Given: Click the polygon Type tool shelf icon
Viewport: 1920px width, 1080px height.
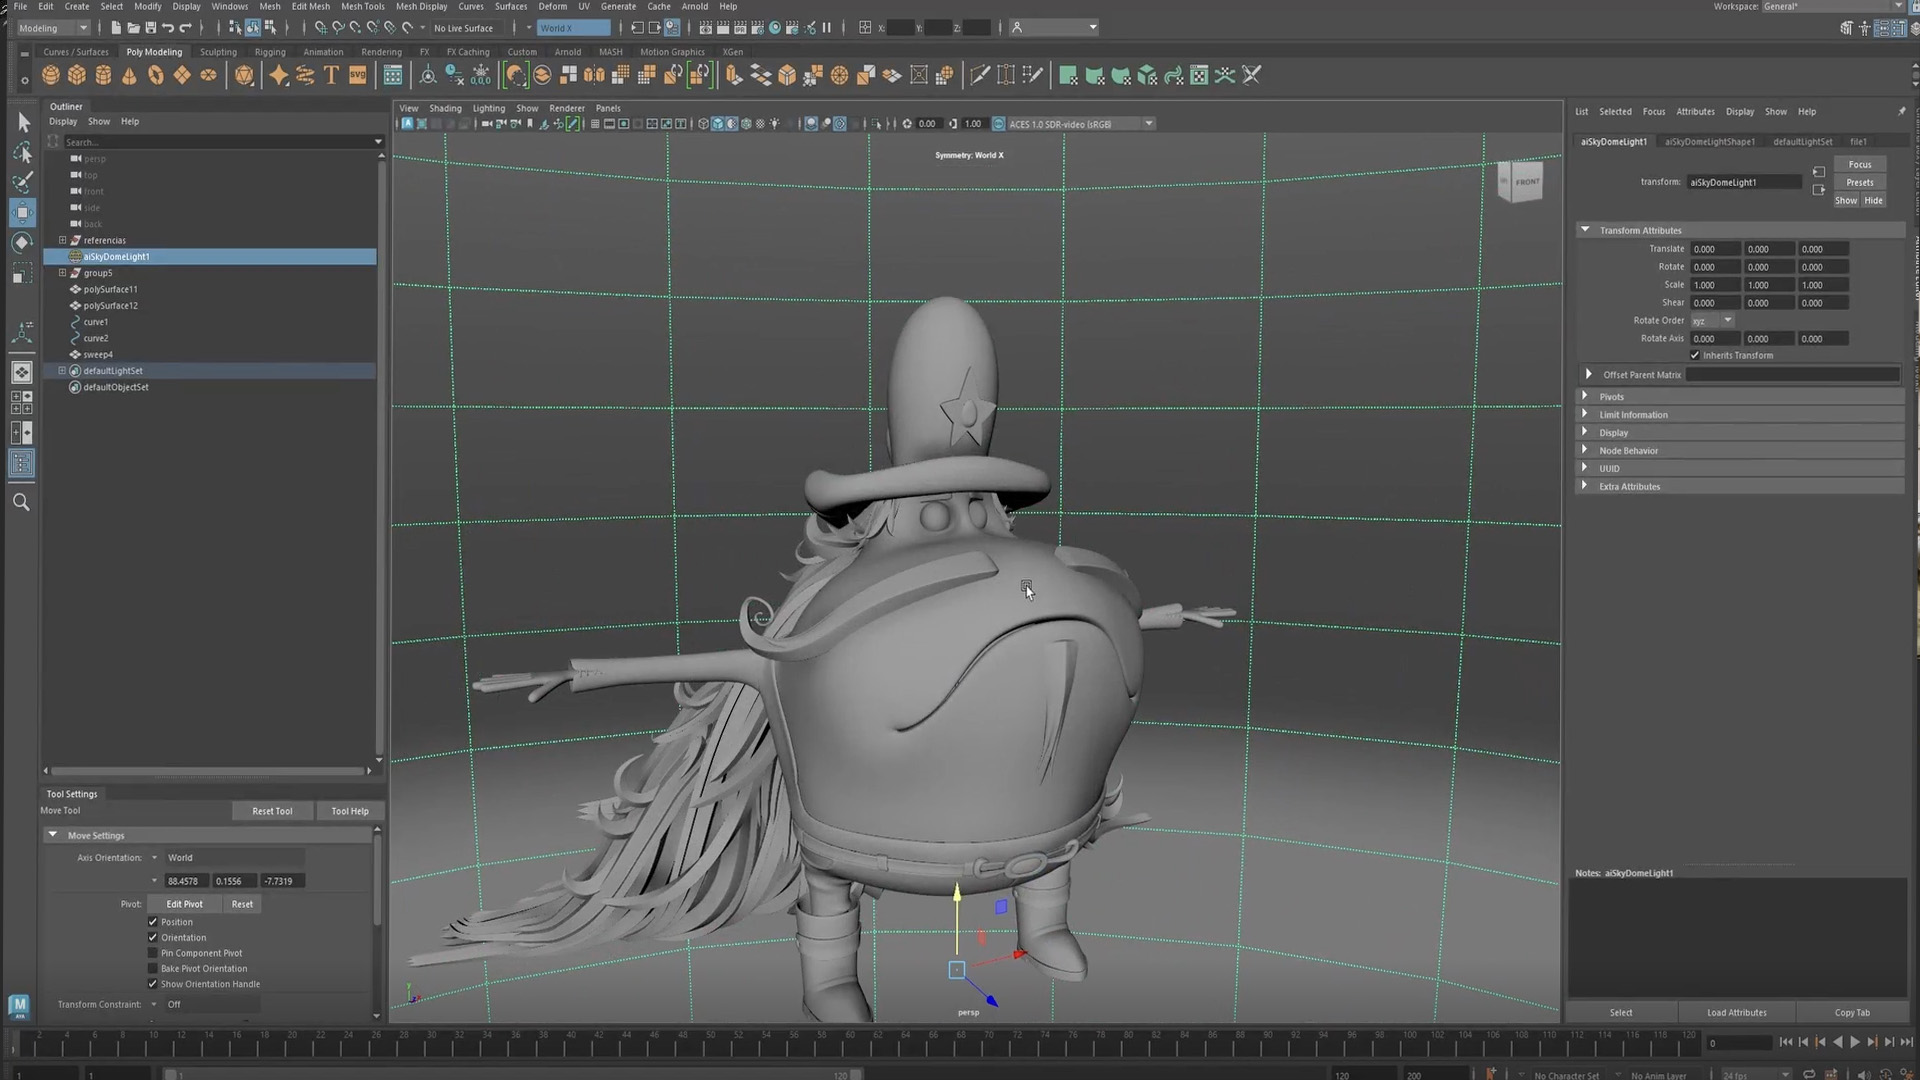Looking at the screenshot, I should pyautogui.click(x=331, y=75).
